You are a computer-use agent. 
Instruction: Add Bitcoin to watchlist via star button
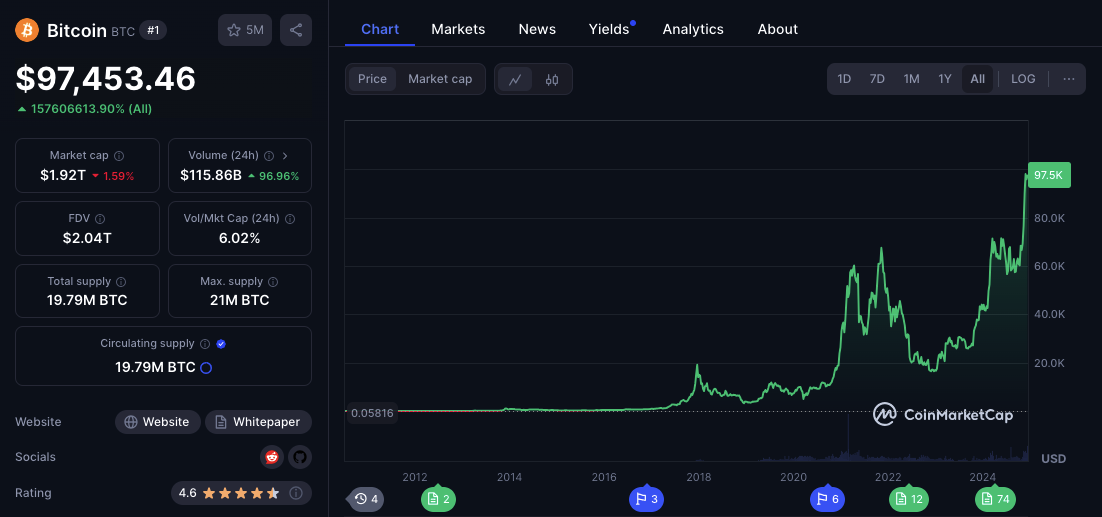[x=245, y=30]
